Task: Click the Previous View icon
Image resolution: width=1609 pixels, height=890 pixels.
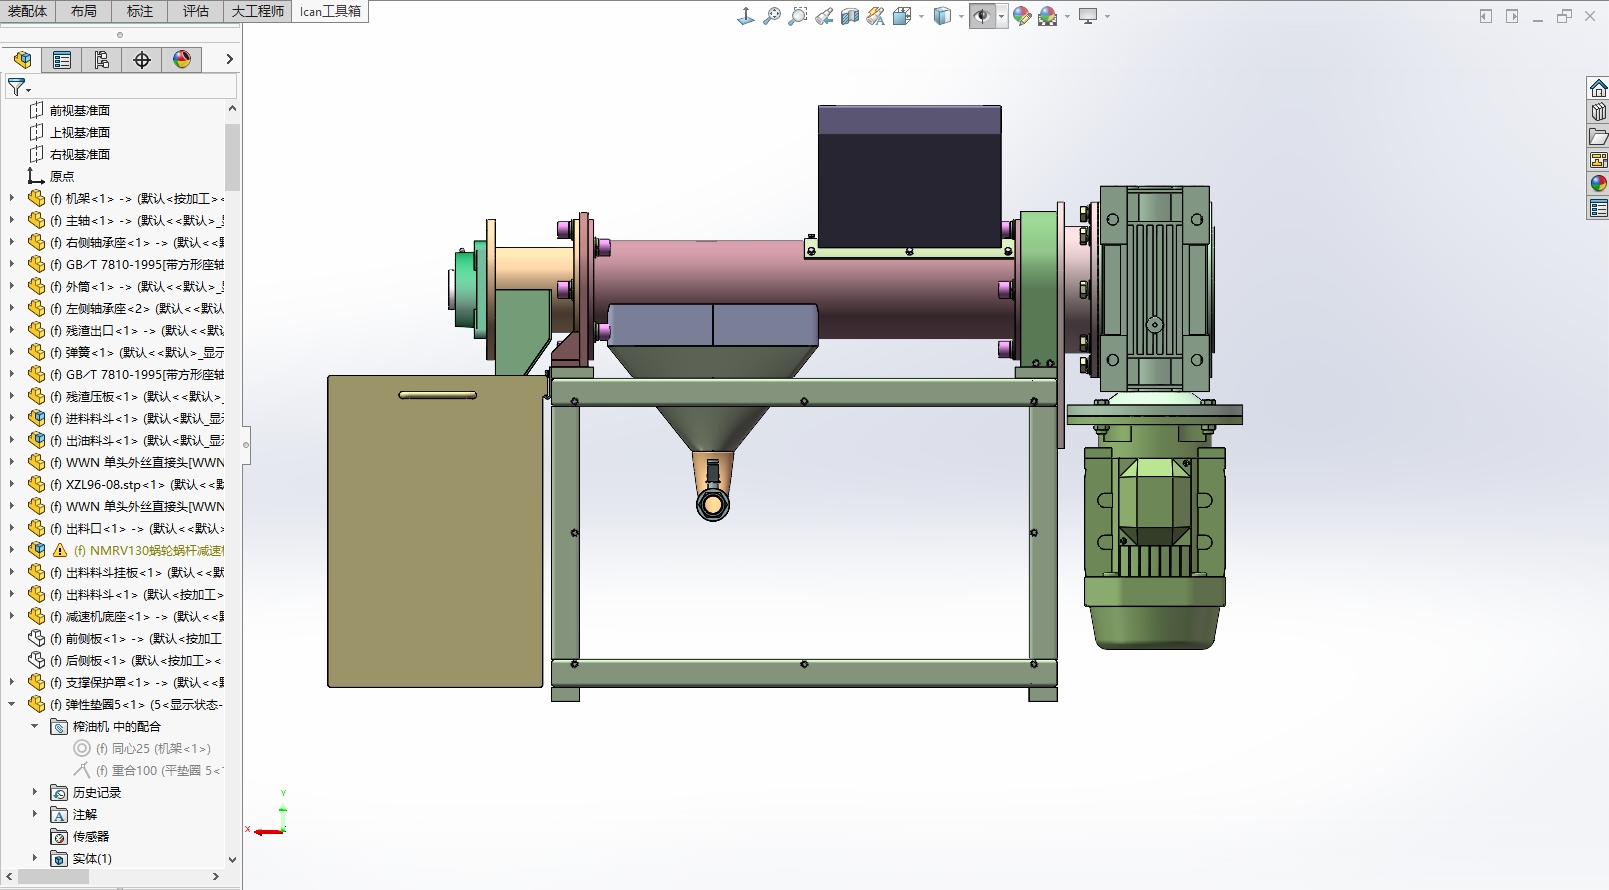Action: (x=824, y=16)
